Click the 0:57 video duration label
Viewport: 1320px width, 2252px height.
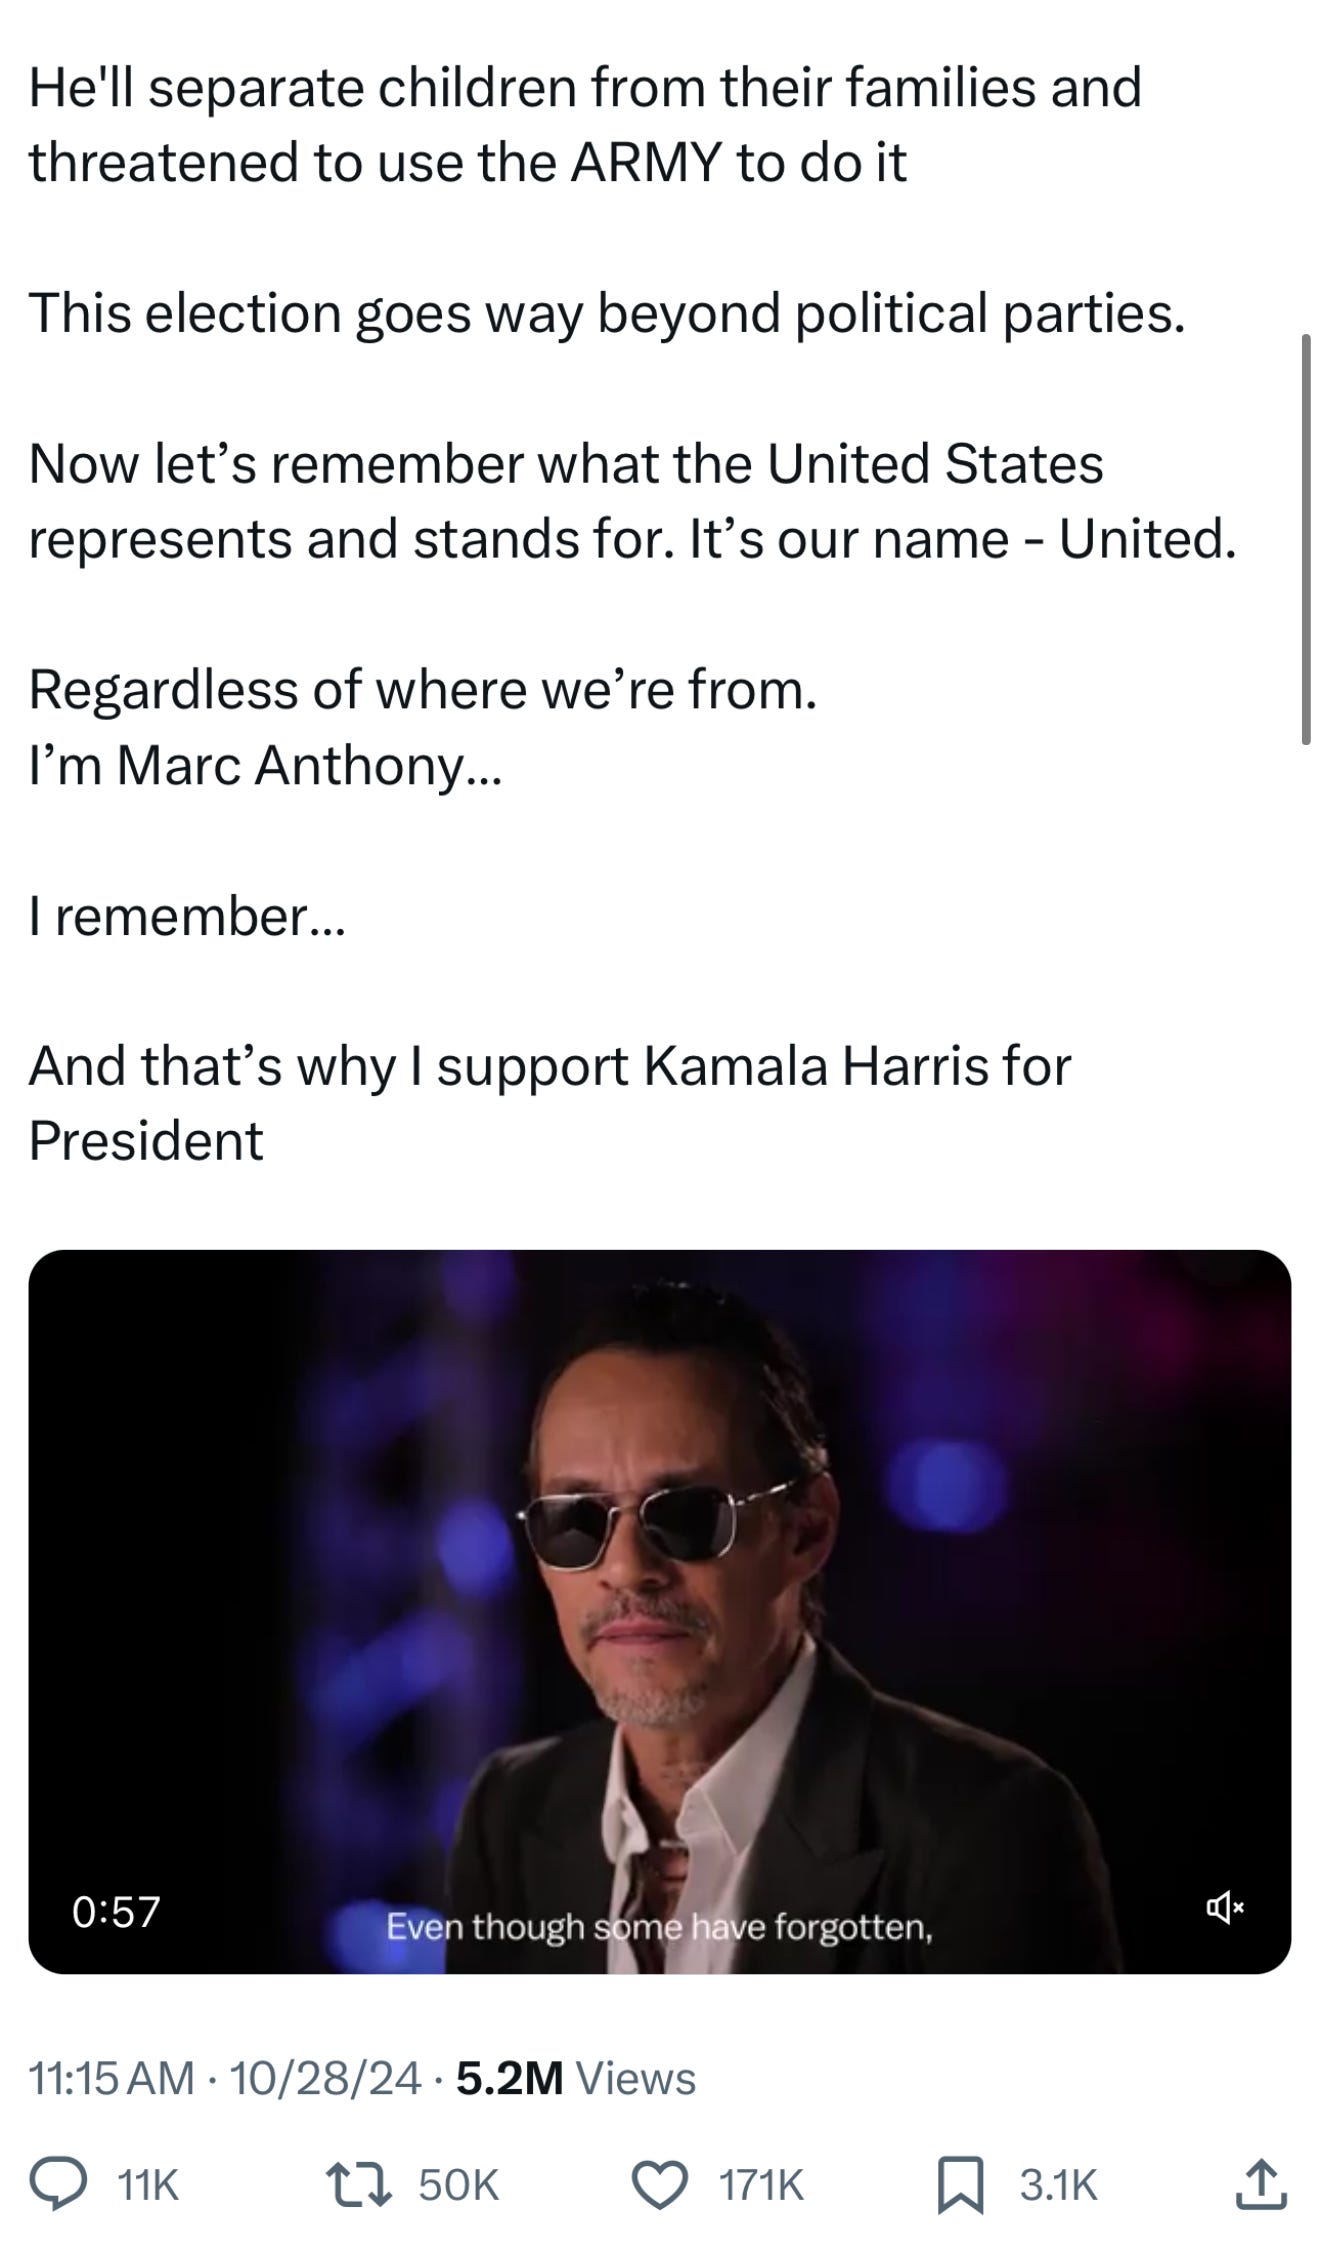pos(116,1911)
